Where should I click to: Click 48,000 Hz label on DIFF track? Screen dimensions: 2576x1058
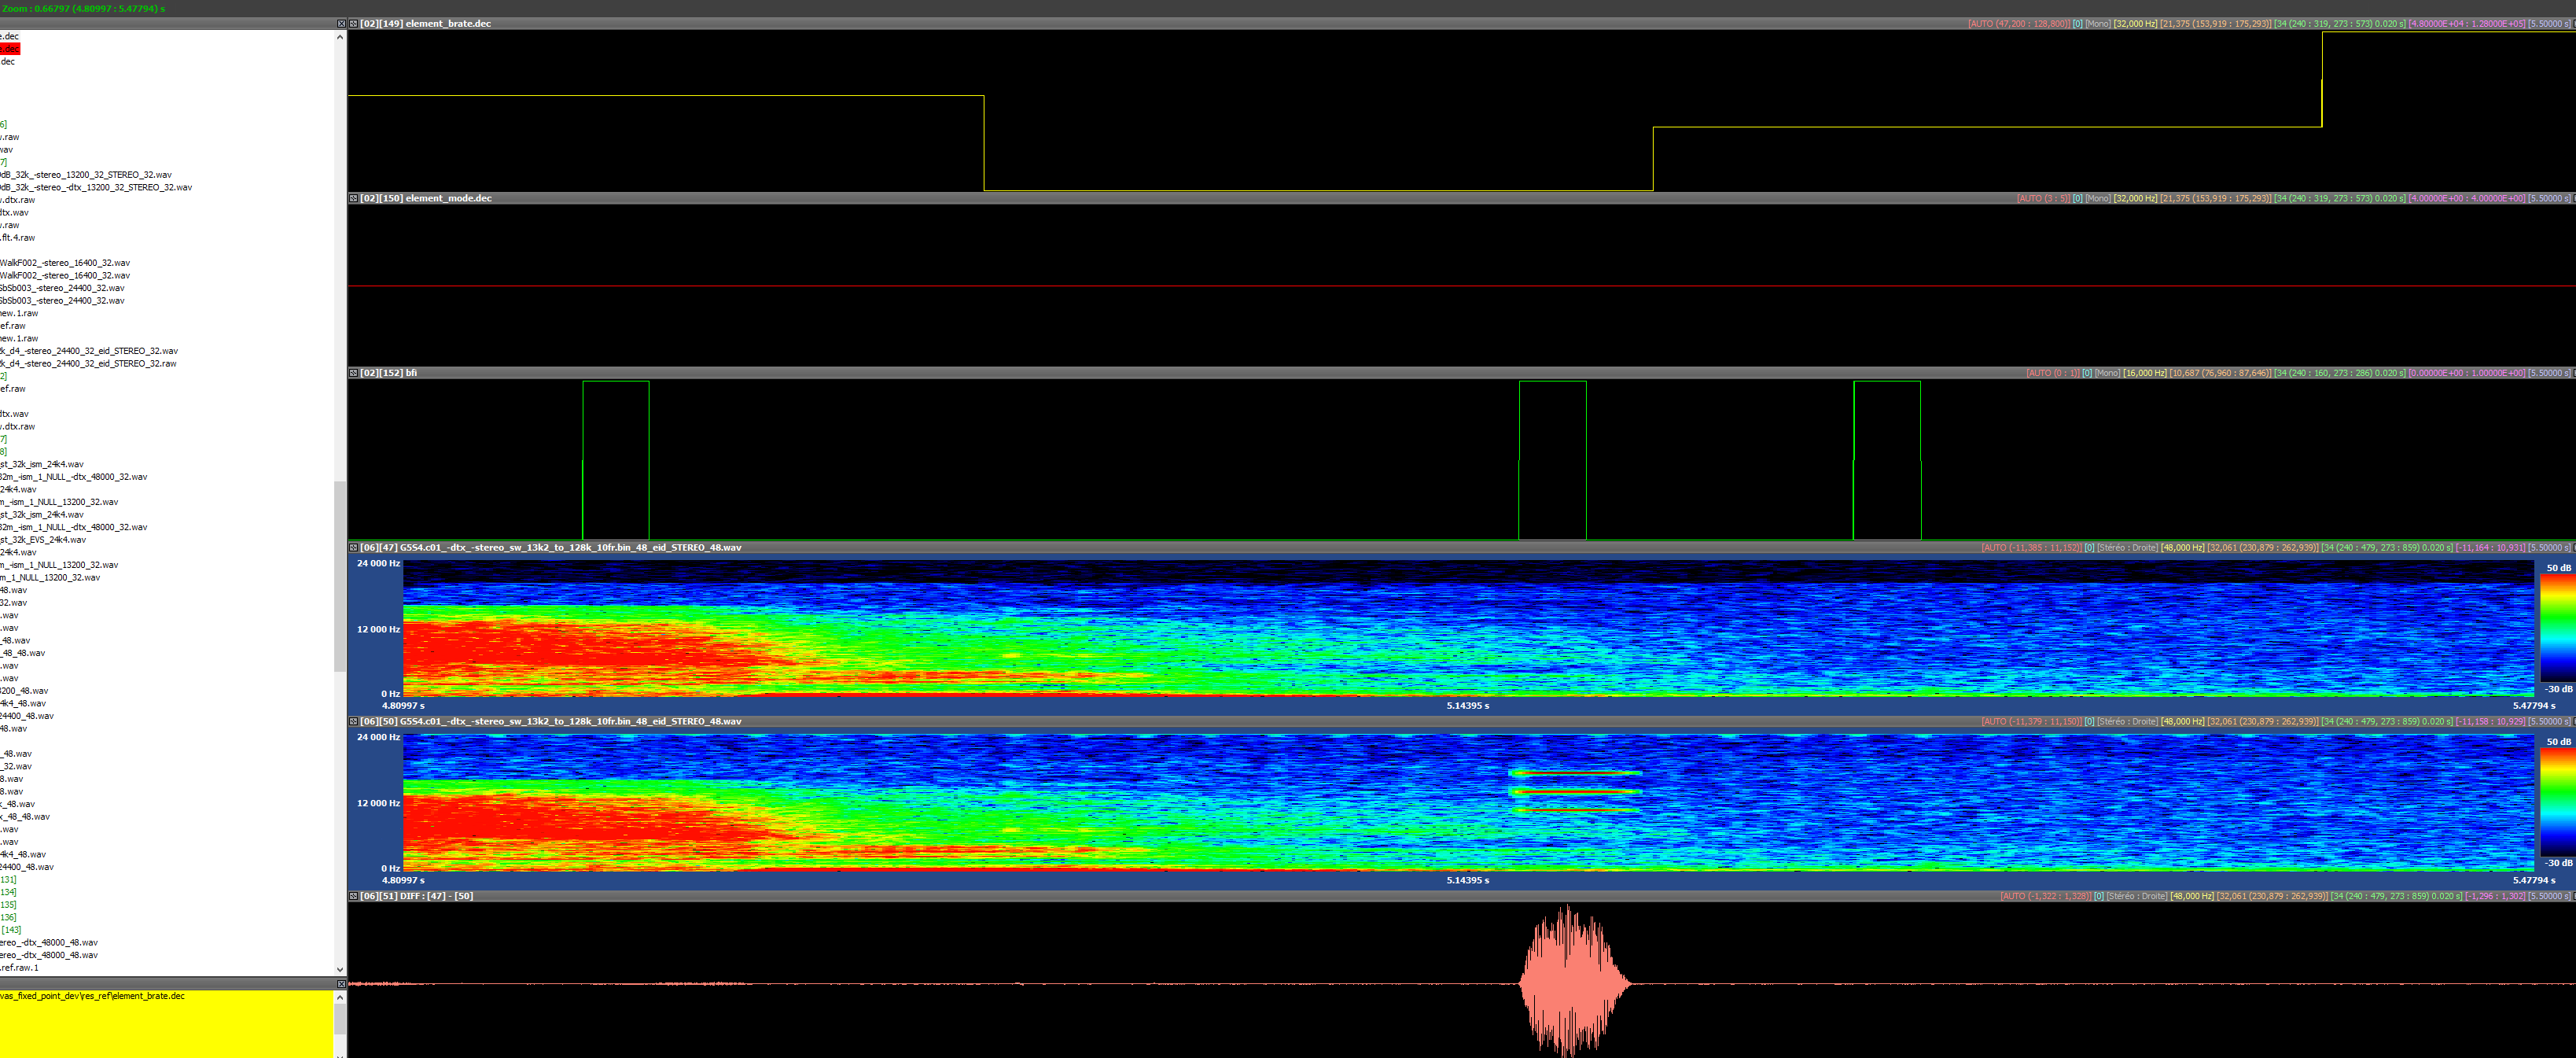coord(2192,896)
